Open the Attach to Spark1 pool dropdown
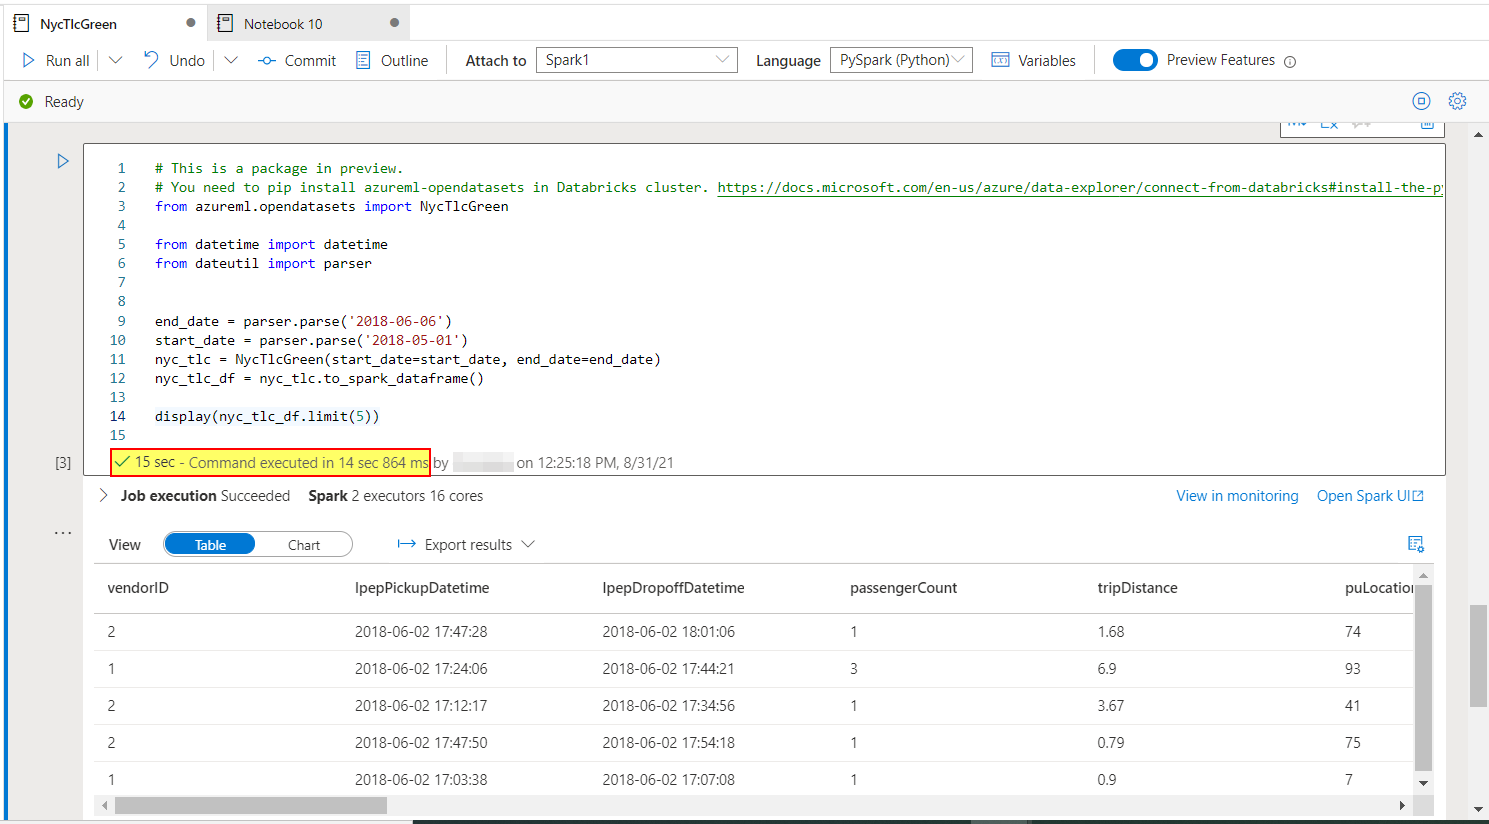This screenshot has height=824, width=1489. (637, 60)
